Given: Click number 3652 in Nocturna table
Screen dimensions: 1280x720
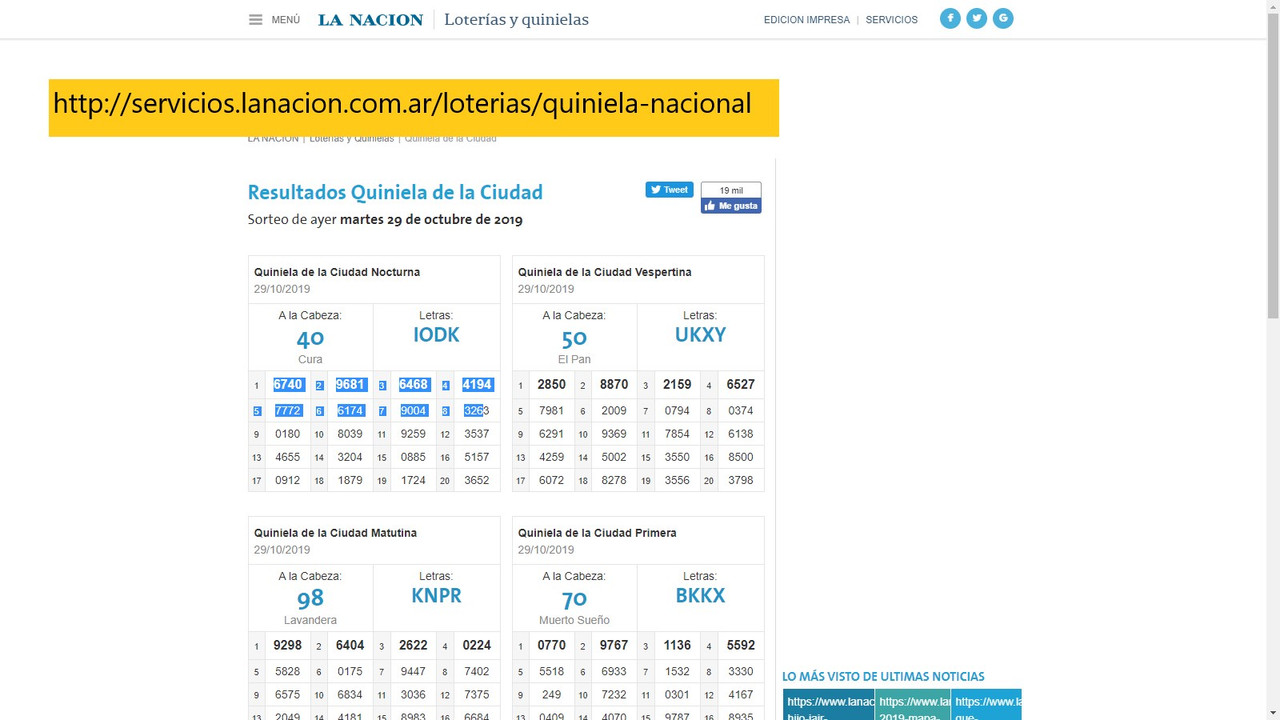Looking at the screenshot, I should coord(477,480).
